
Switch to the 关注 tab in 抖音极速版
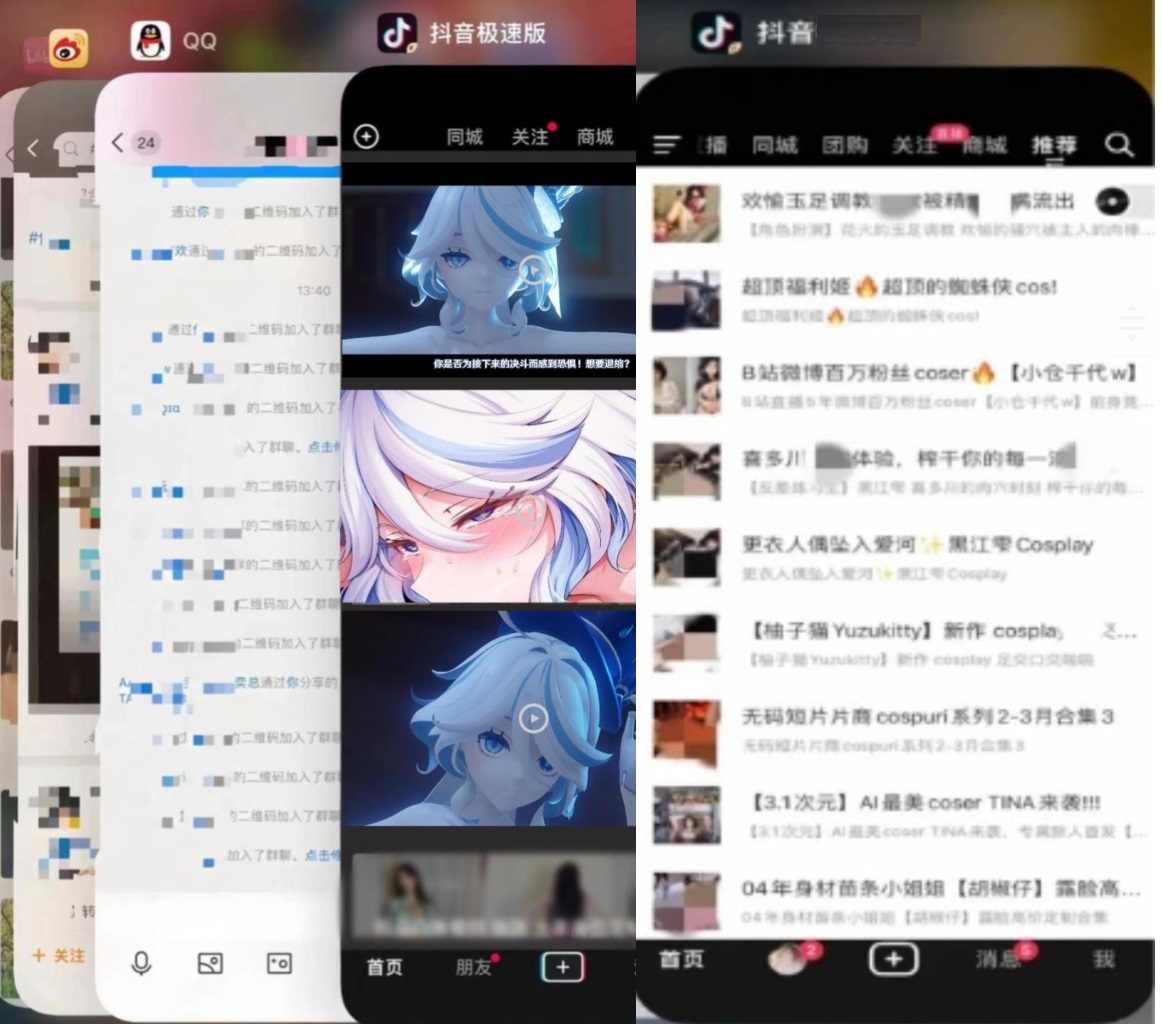point(531,137)
